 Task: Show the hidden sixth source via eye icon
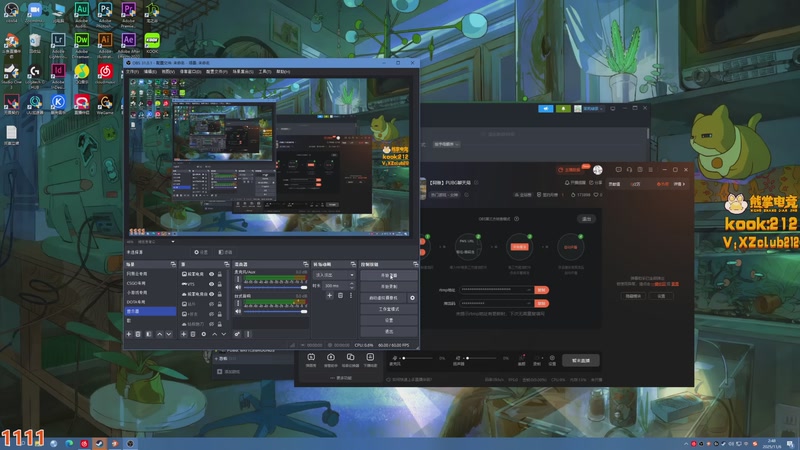pyautogui.click(x=211, y=324)
